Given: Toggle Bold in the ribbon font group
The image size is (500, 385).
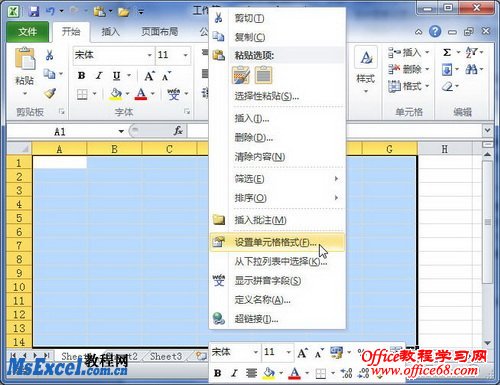Looking at the screenshot, I should (x=81, y=76).
